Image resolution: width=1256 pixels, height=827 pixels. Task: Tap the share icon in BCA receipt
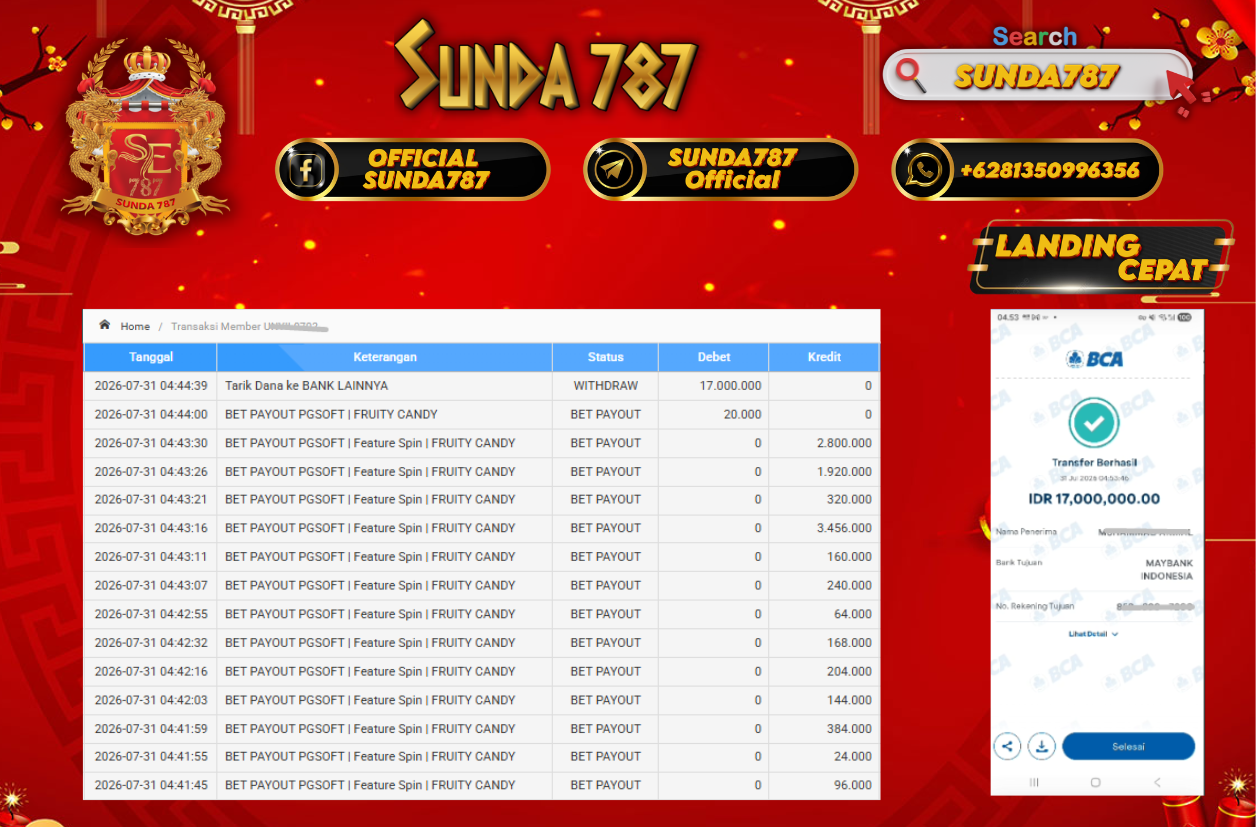pyautogui.click(x=1008, y=746)
